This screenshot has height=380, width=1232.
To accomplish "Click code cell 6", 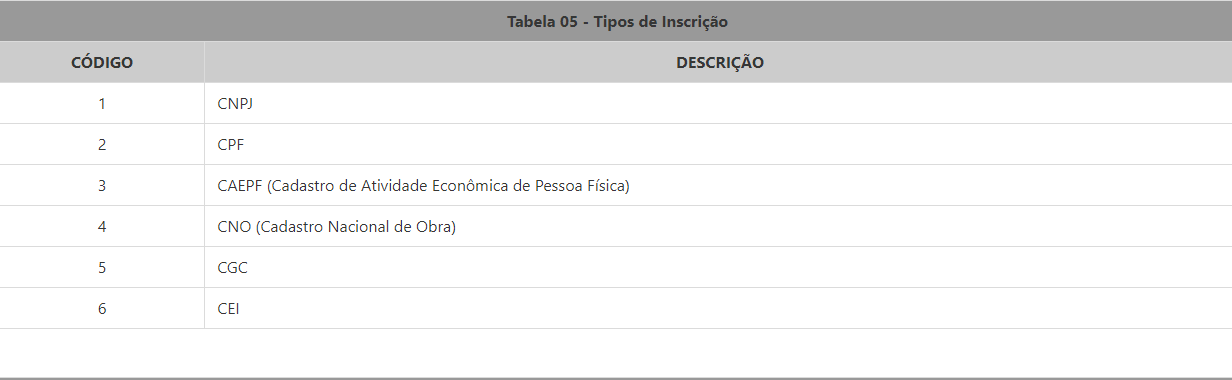I will coord(102,308).
